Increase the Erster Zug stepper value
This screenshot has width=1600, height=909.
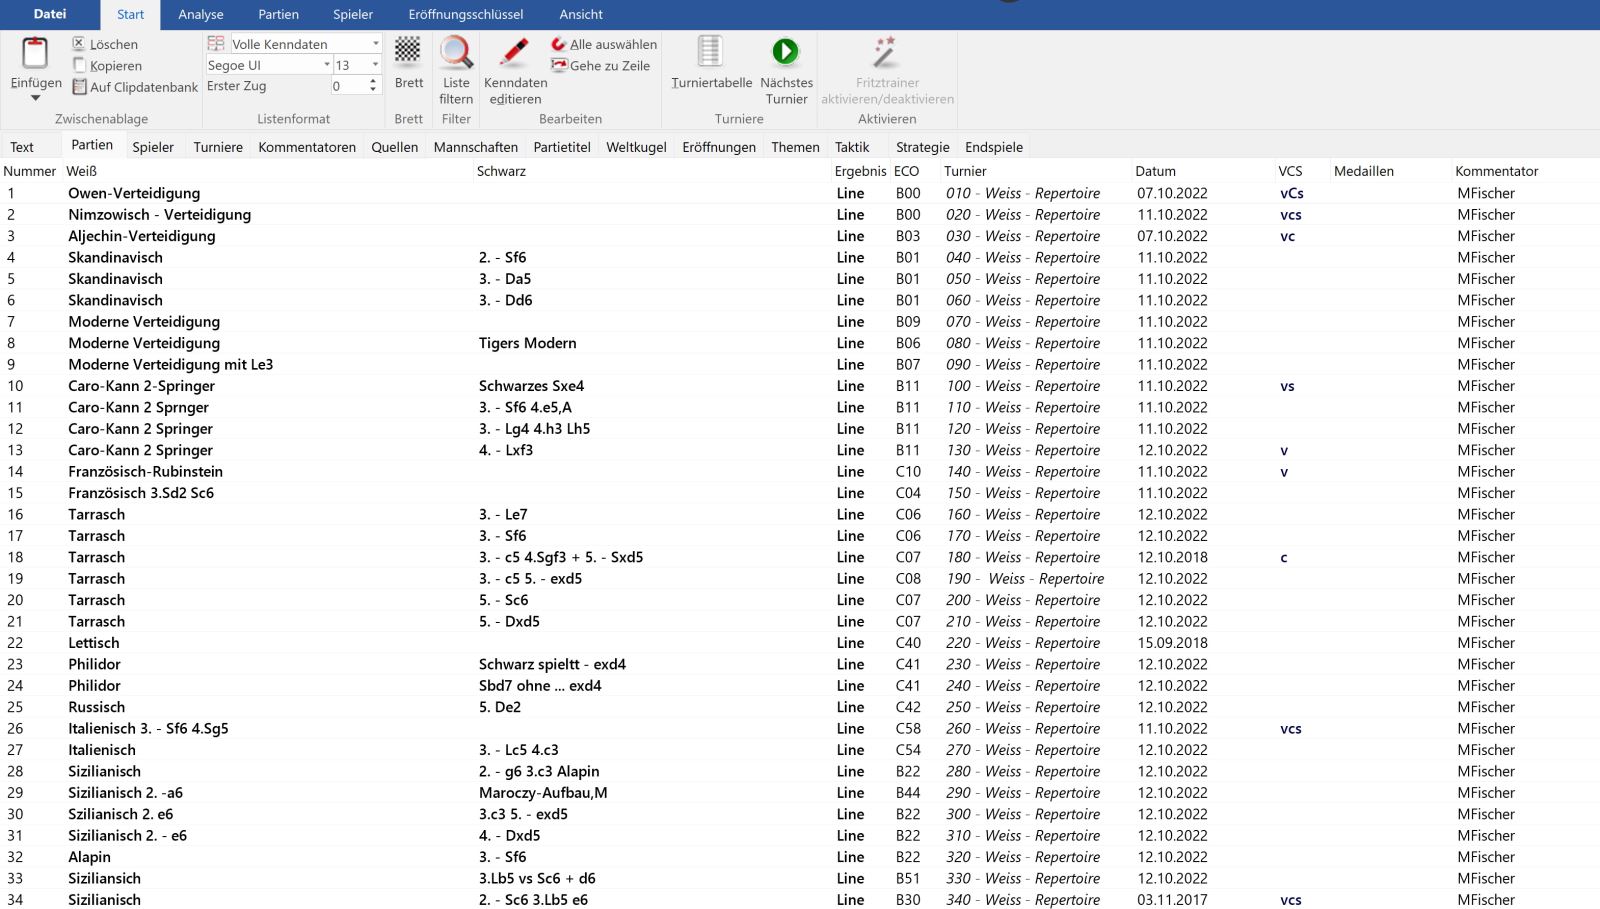(373, 82)
